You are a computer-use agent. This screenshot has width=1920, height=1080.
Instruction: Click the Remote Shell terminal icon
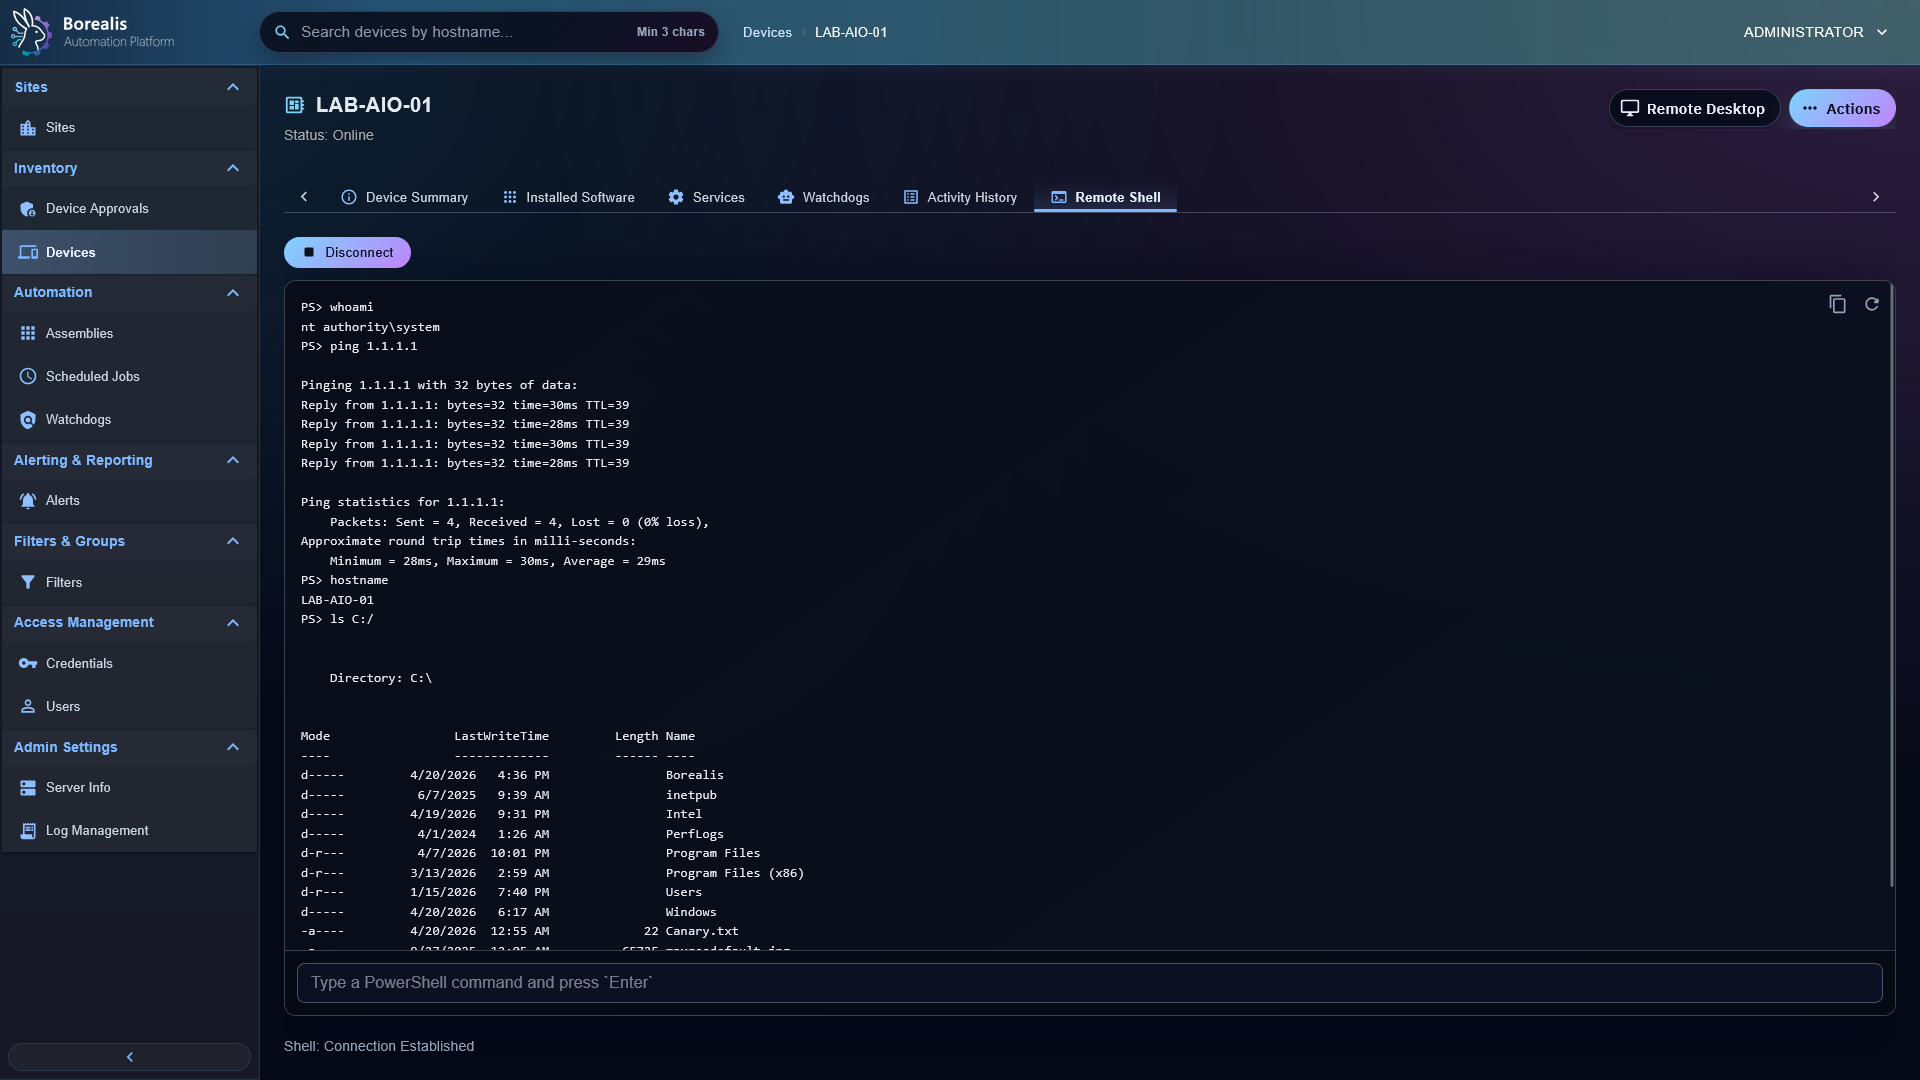[x=1059, y=198]
